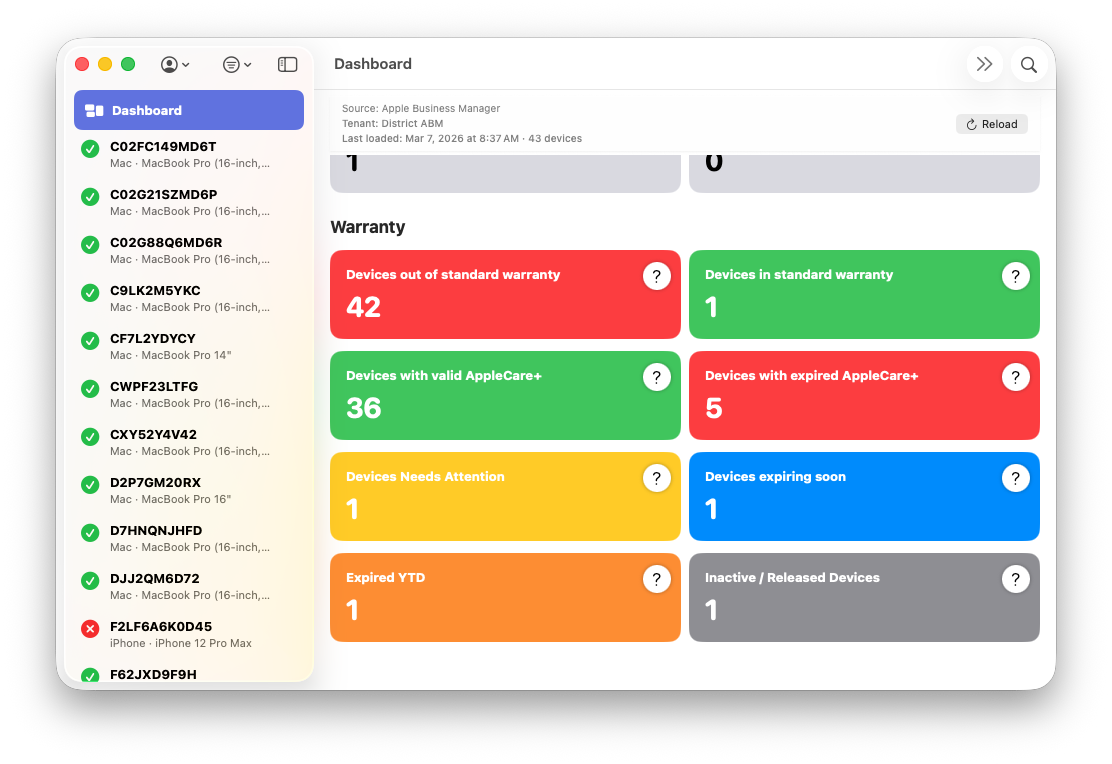Click the help icon on 'Devices out of standard warranty'

tap(657, 275)
